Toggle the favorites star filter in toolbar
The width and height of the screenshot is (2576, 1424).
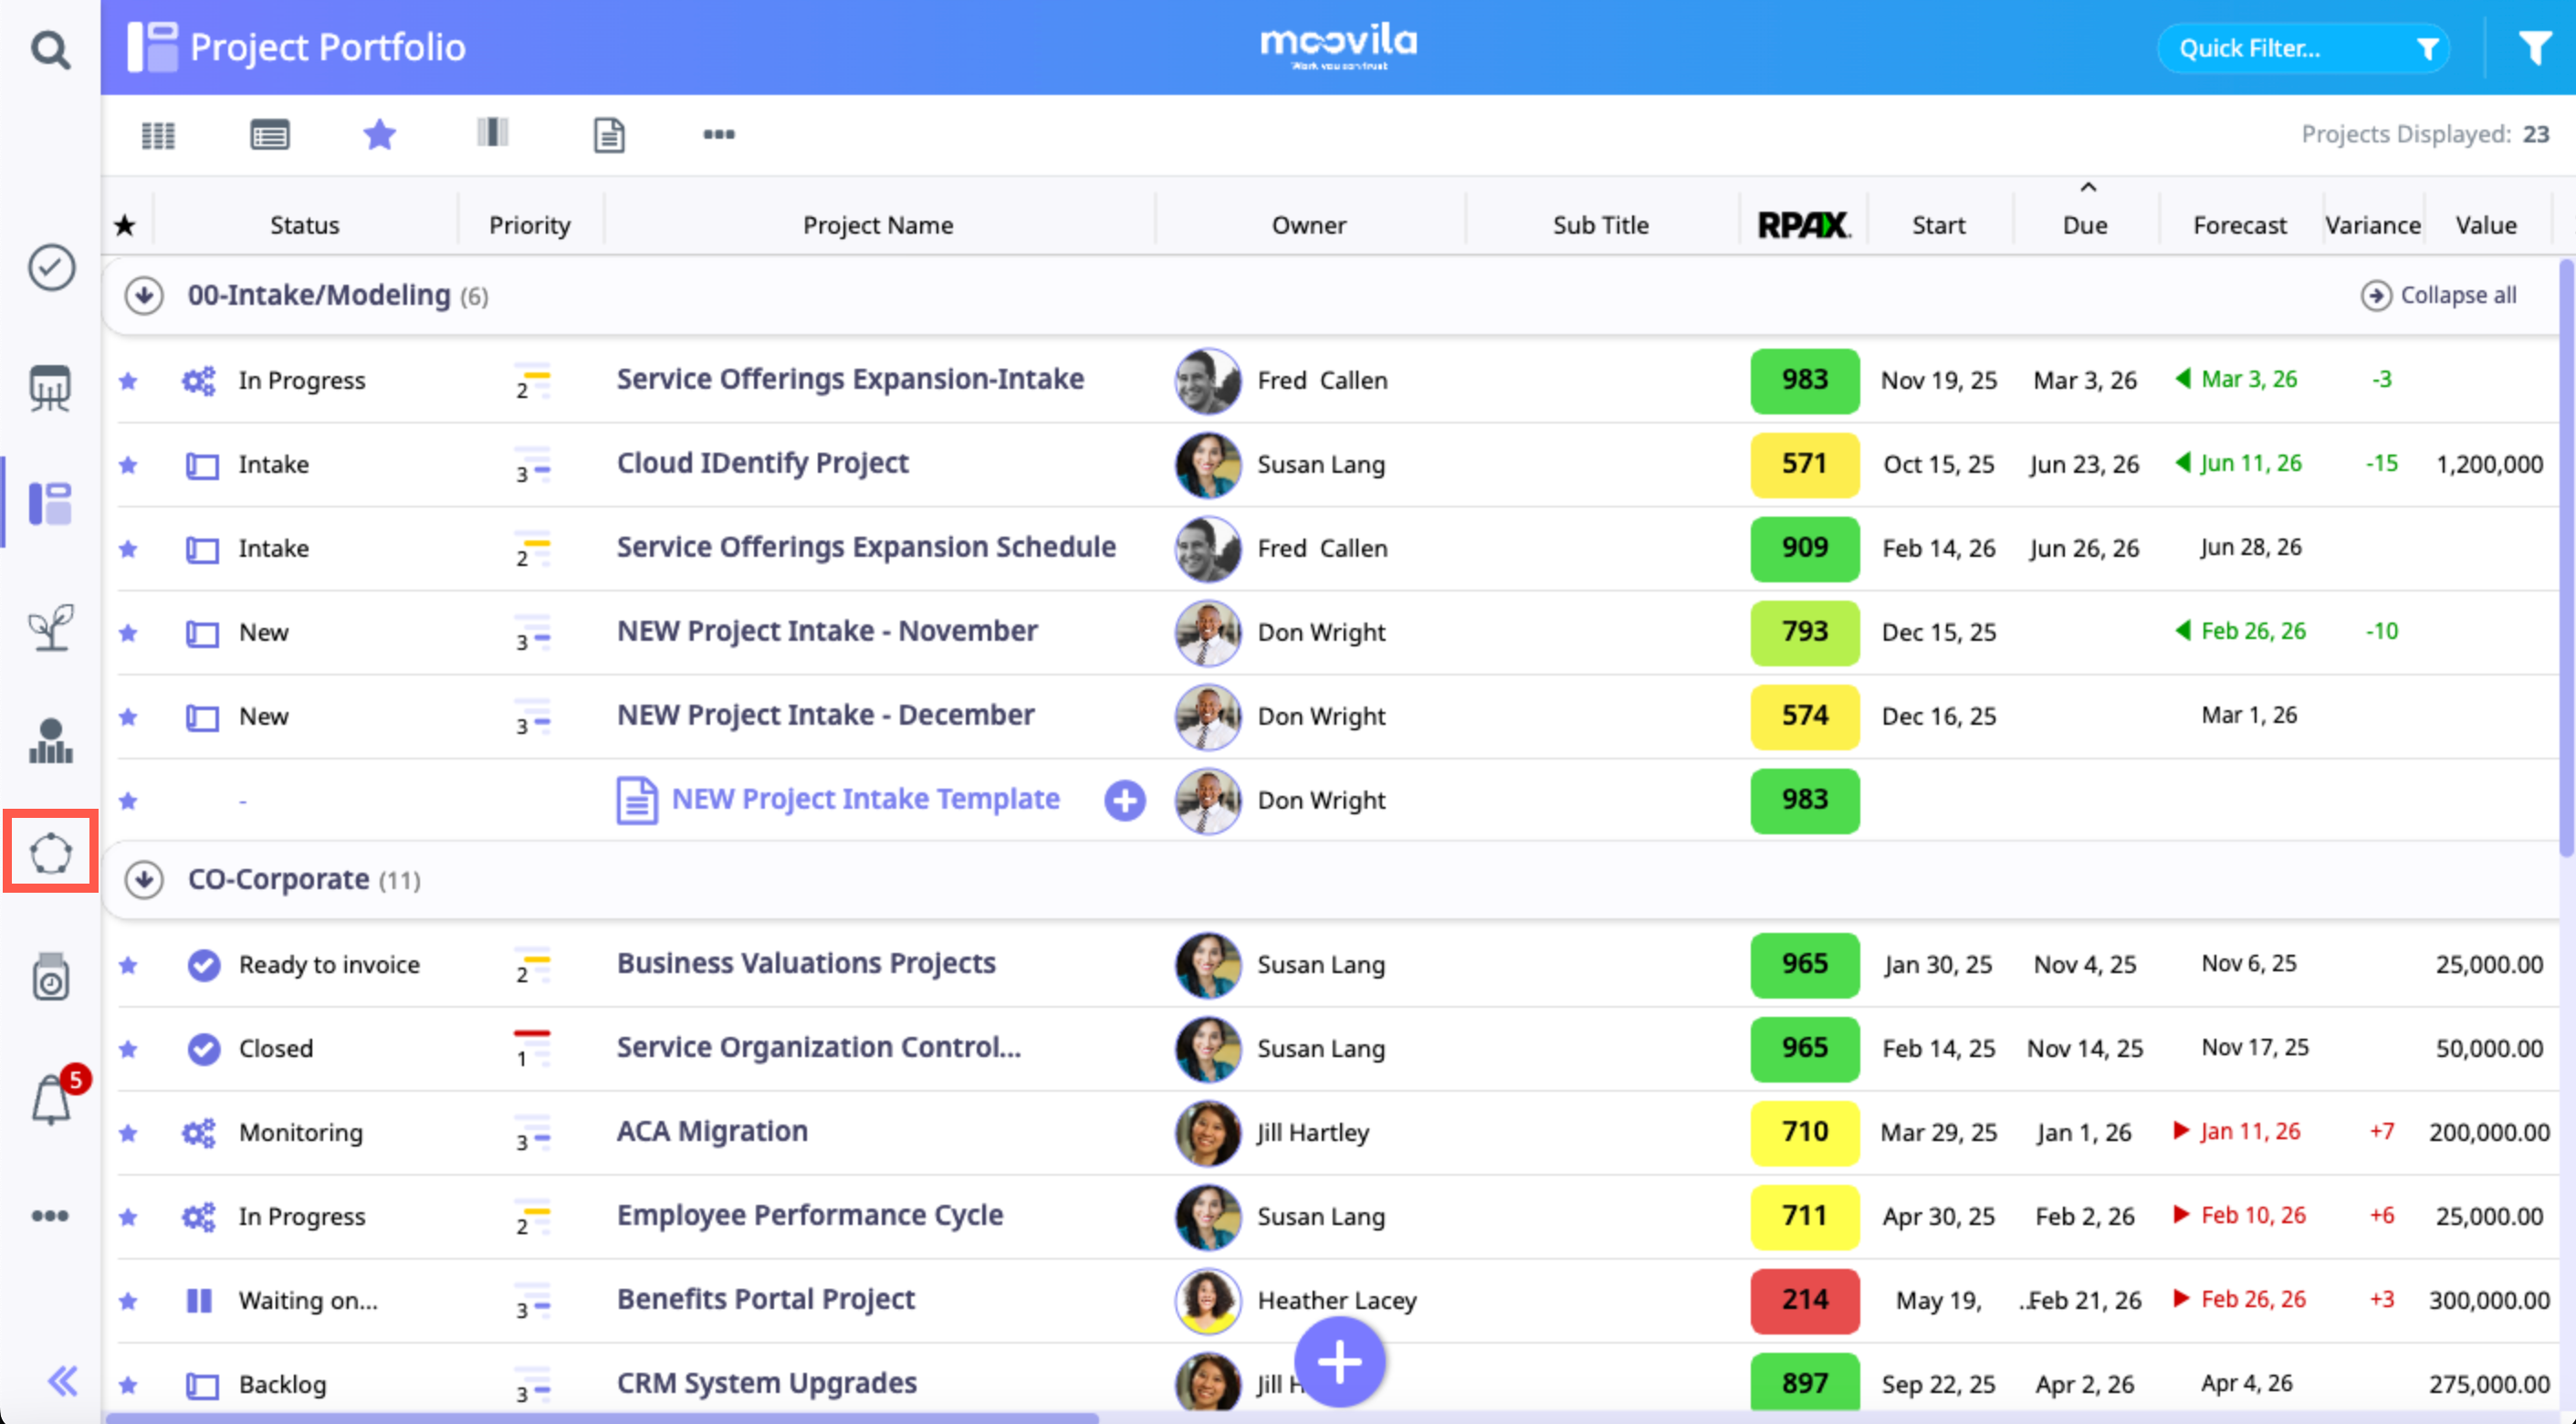point(380,135)
